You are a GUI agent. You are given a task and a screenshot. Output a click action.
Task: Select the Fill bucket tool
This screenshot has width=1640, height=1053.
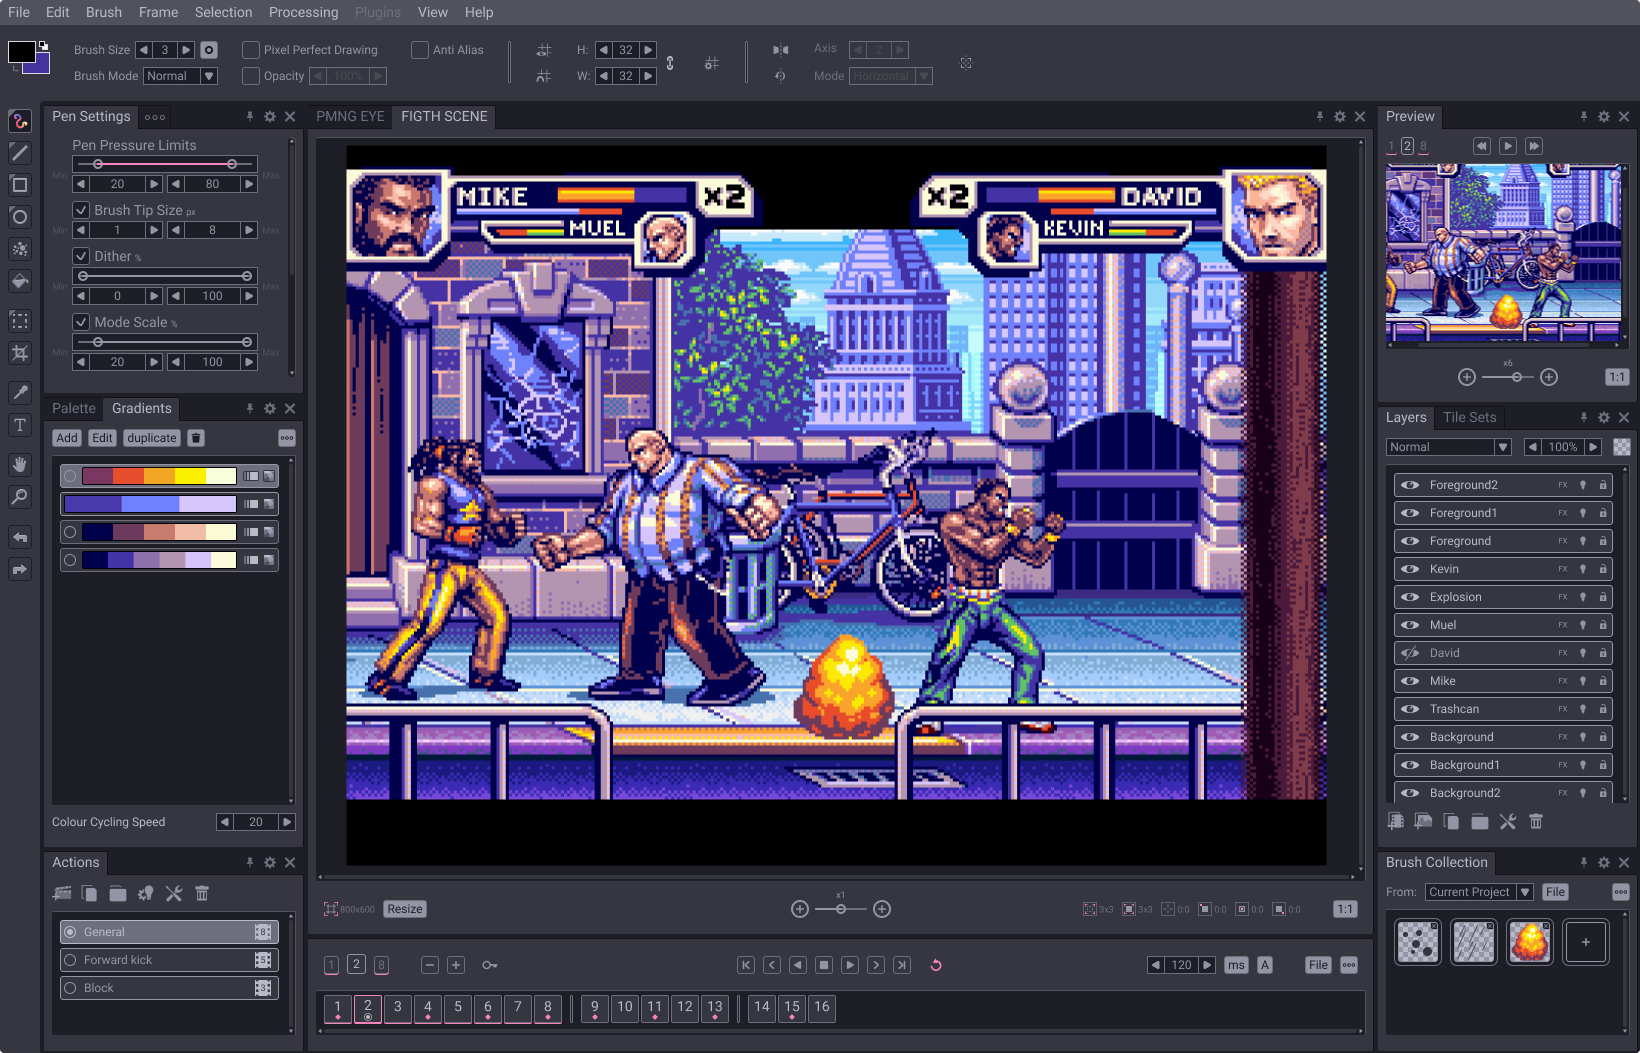pyautogui.click(x=20, y=281)
